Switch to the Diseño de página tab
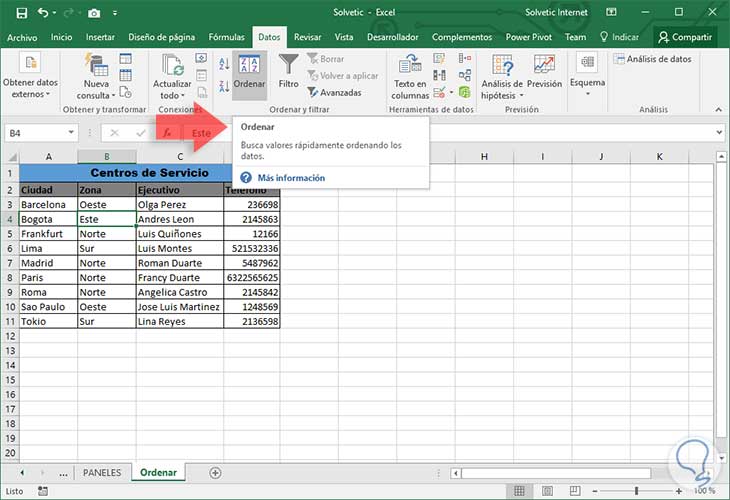730x500 pixels. [x=162, y=37]
